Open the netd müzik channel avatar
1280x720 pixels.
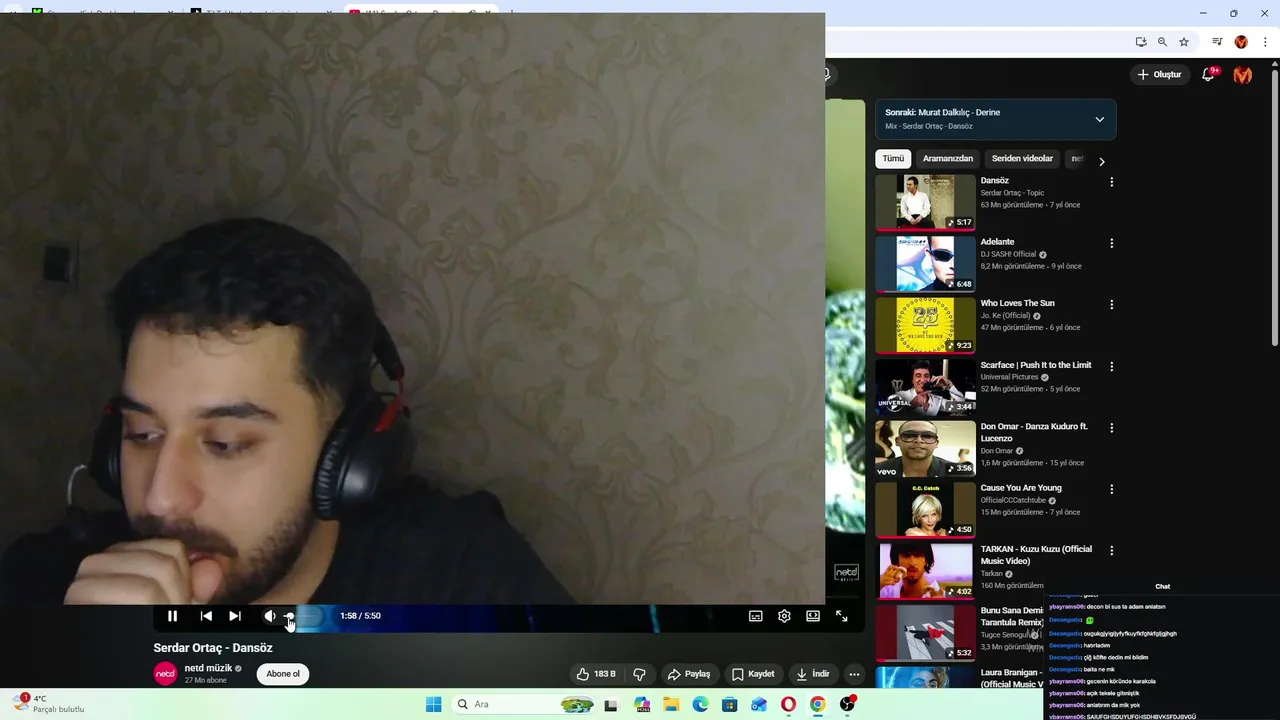[x=165, y=674]
